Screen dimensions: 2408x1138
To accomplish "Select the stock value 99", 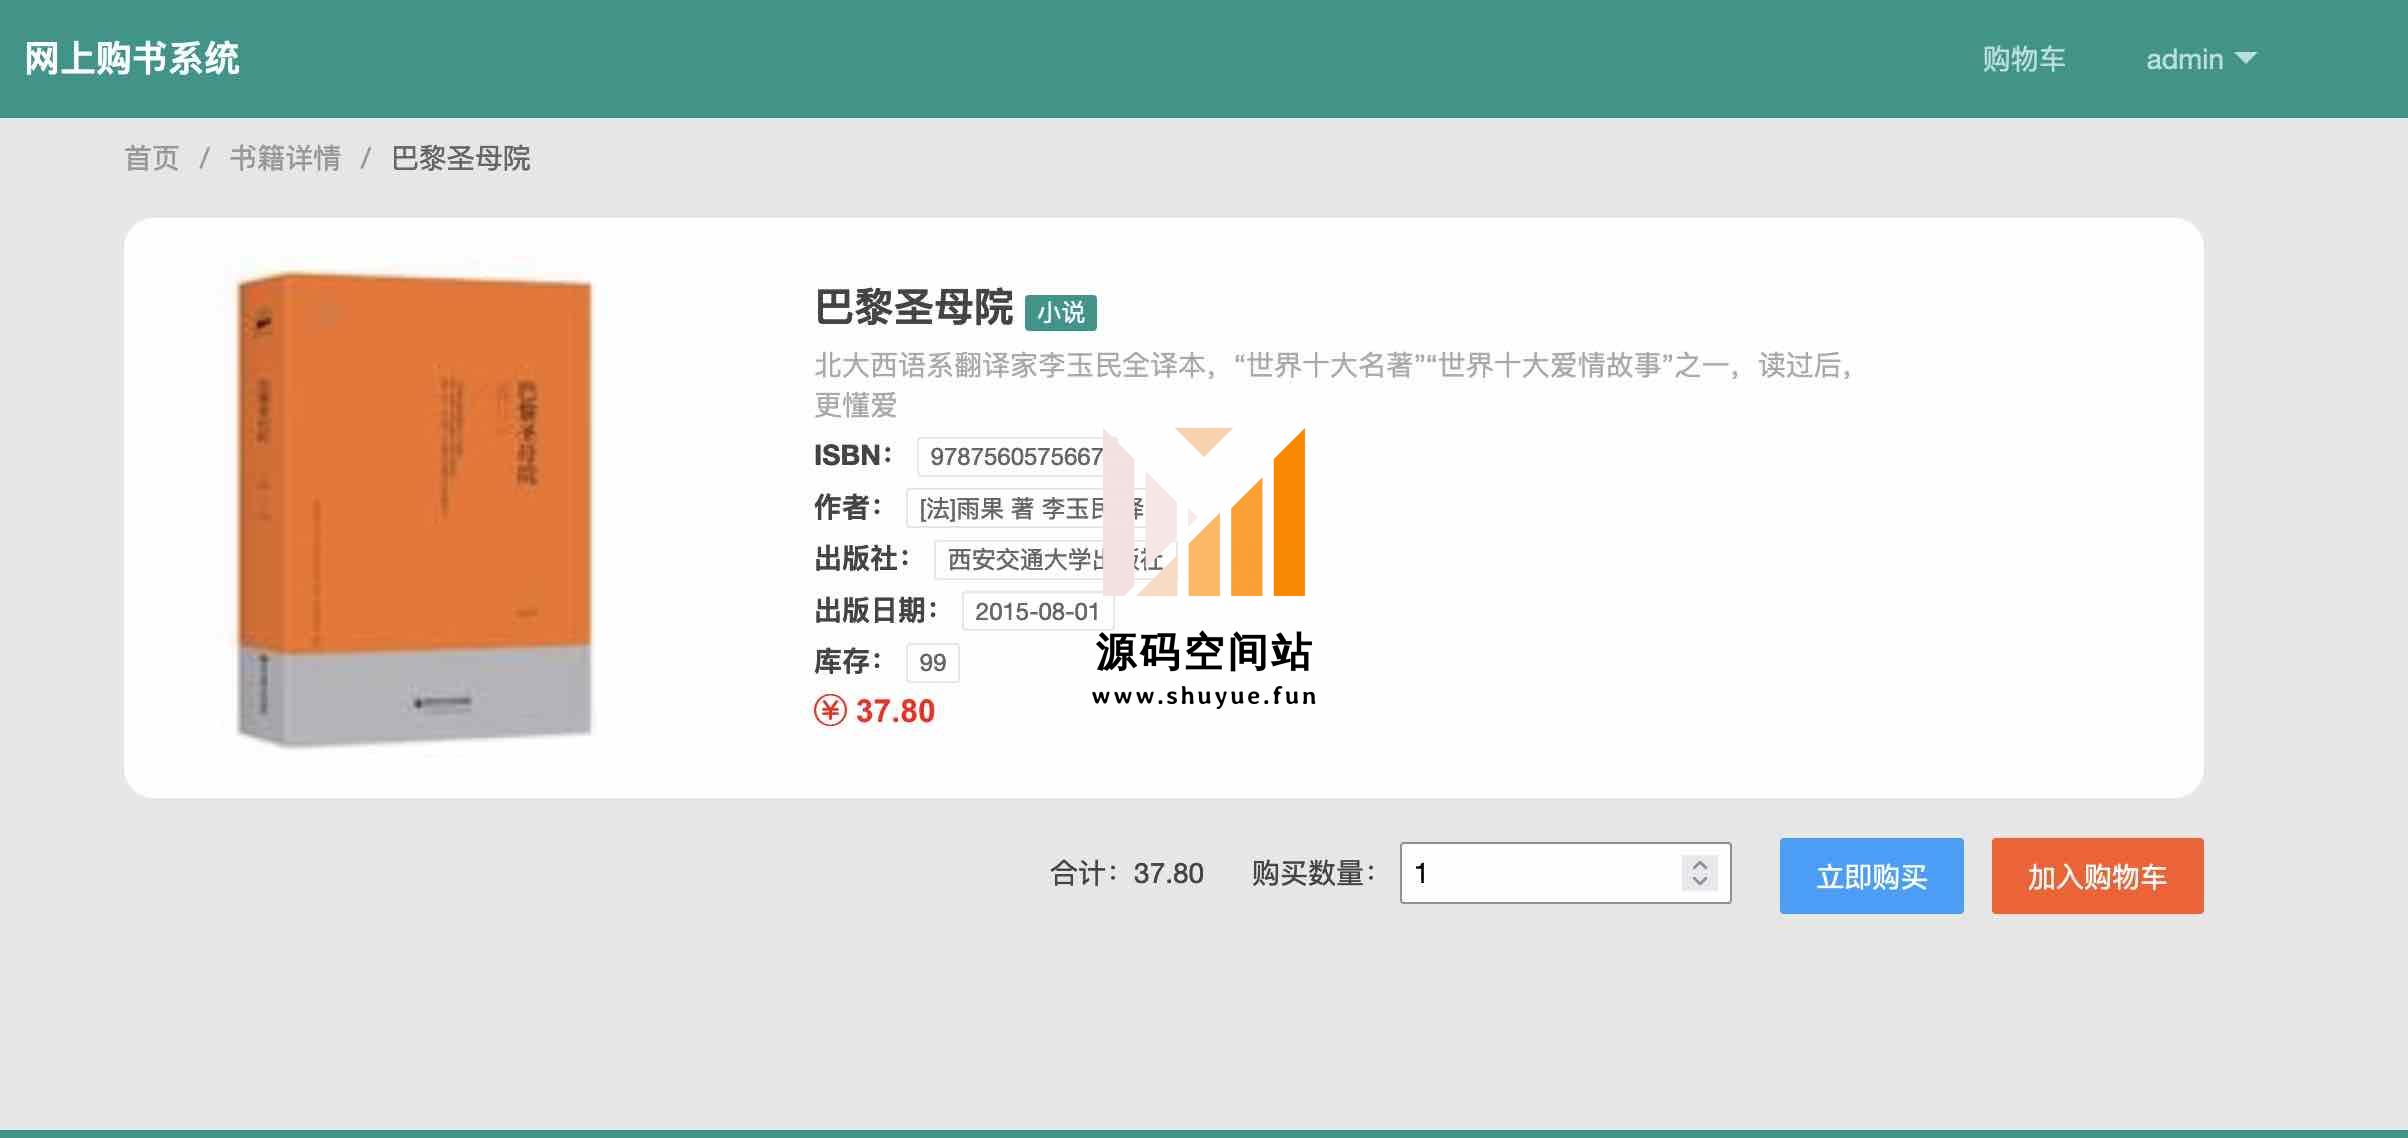I will 932,662.
